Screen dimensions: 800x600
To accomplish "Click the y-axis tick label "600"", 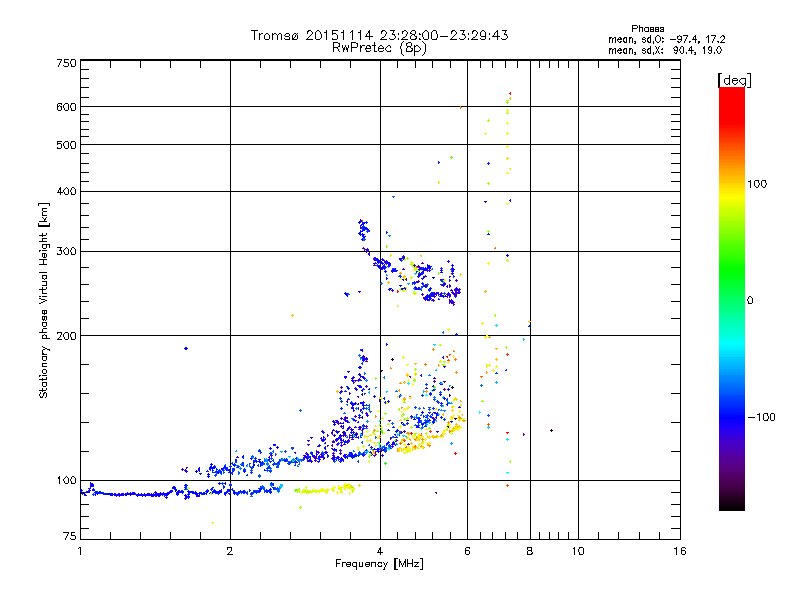I will pos(66,107).
